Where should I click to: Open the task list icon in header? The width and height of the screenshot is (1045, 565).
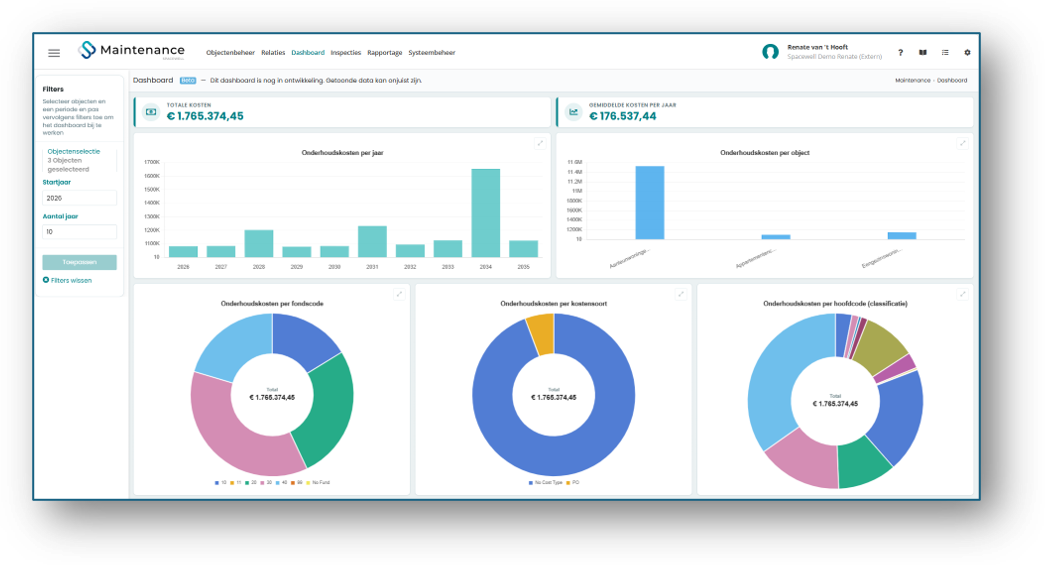tap(945, 53)
